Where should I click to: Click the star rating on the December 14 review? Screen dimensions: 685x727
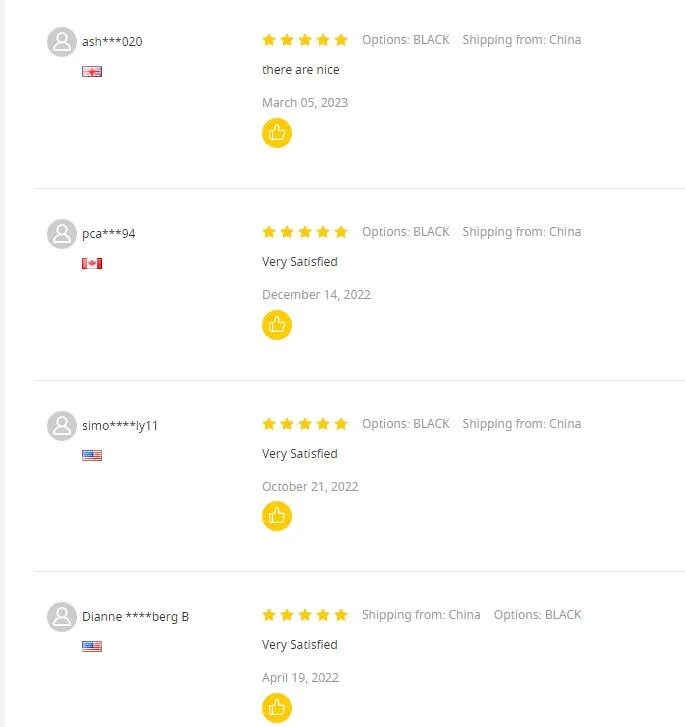pos(305,232)
